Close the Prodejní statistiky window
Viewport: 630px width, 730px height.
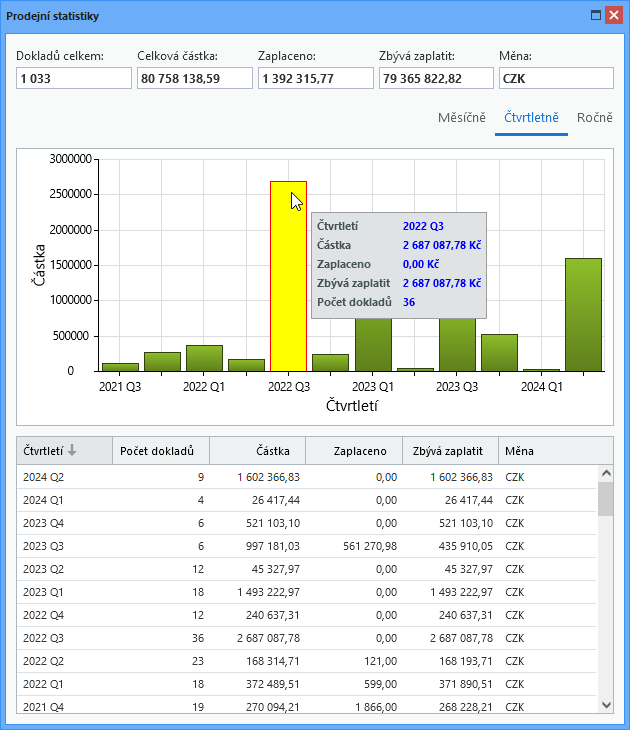tap(614, 15)
